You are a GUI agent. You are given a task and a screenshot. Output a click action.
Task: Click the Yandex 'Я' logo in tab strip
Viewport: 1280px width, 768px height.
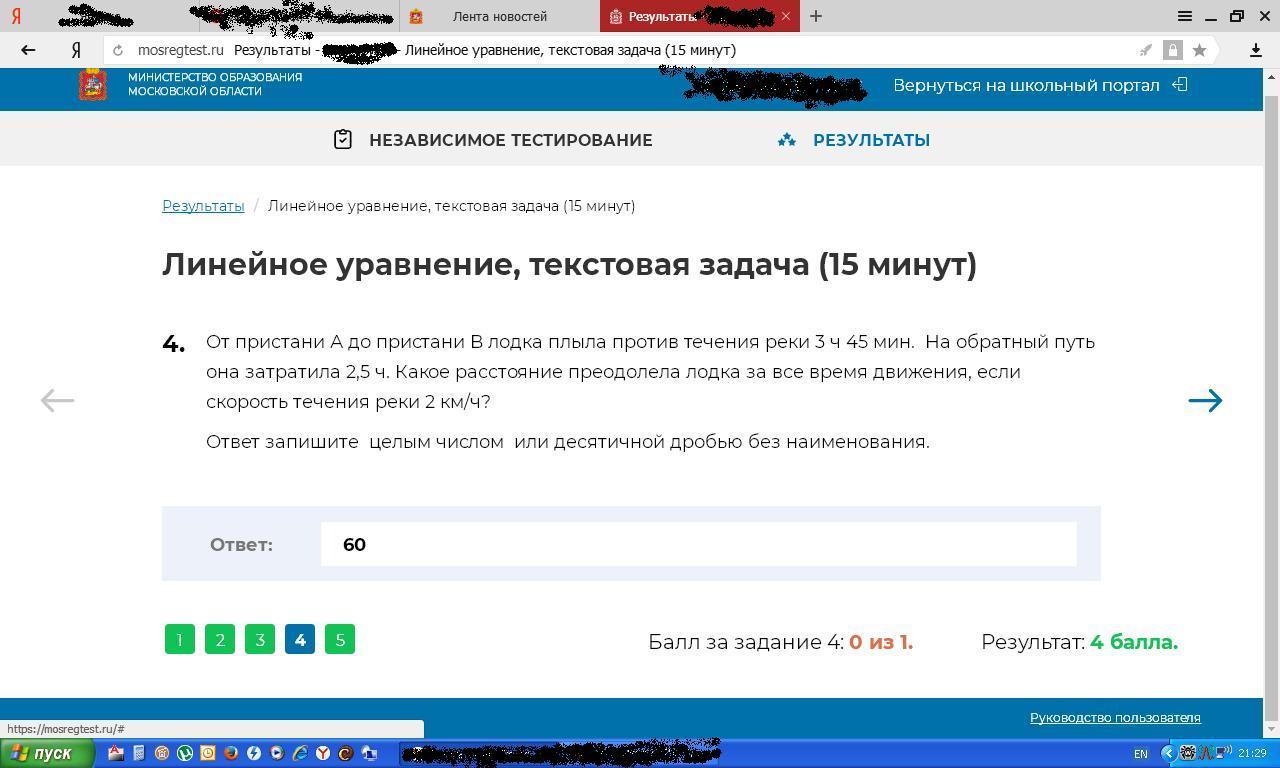[x=17, y=16]
